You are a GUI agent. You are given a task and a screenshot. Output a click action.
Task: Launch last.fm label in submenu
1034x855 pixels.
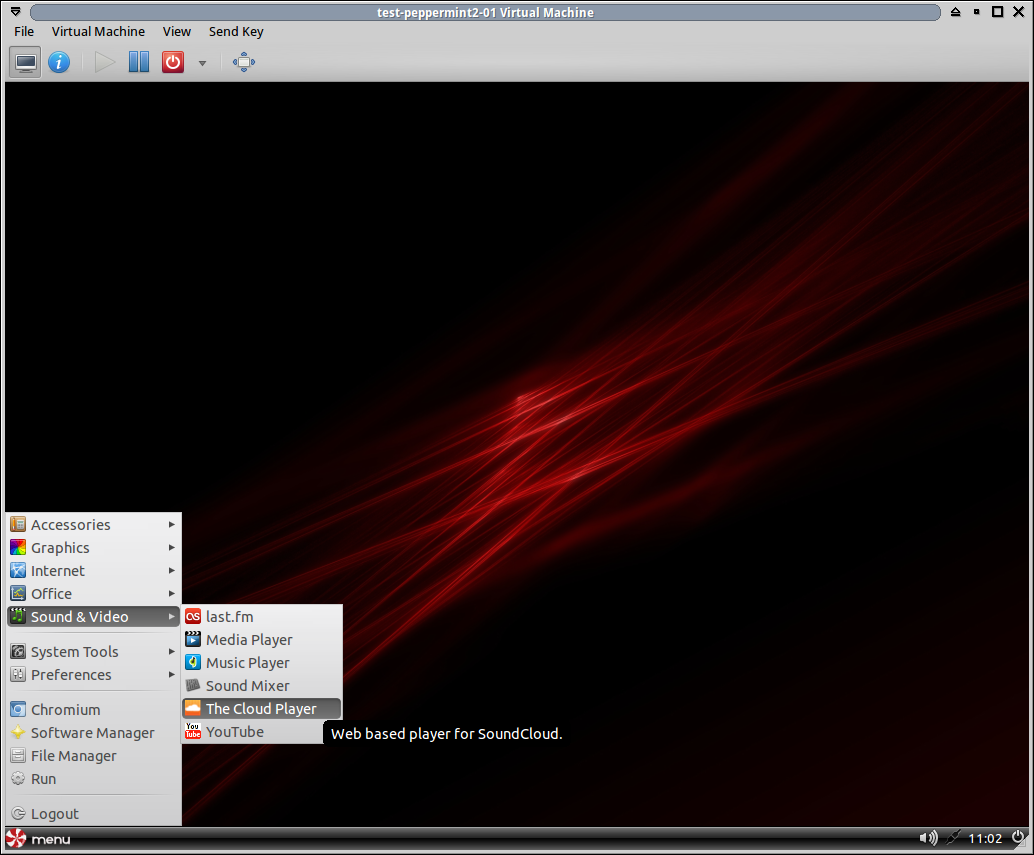coord(229,617)
